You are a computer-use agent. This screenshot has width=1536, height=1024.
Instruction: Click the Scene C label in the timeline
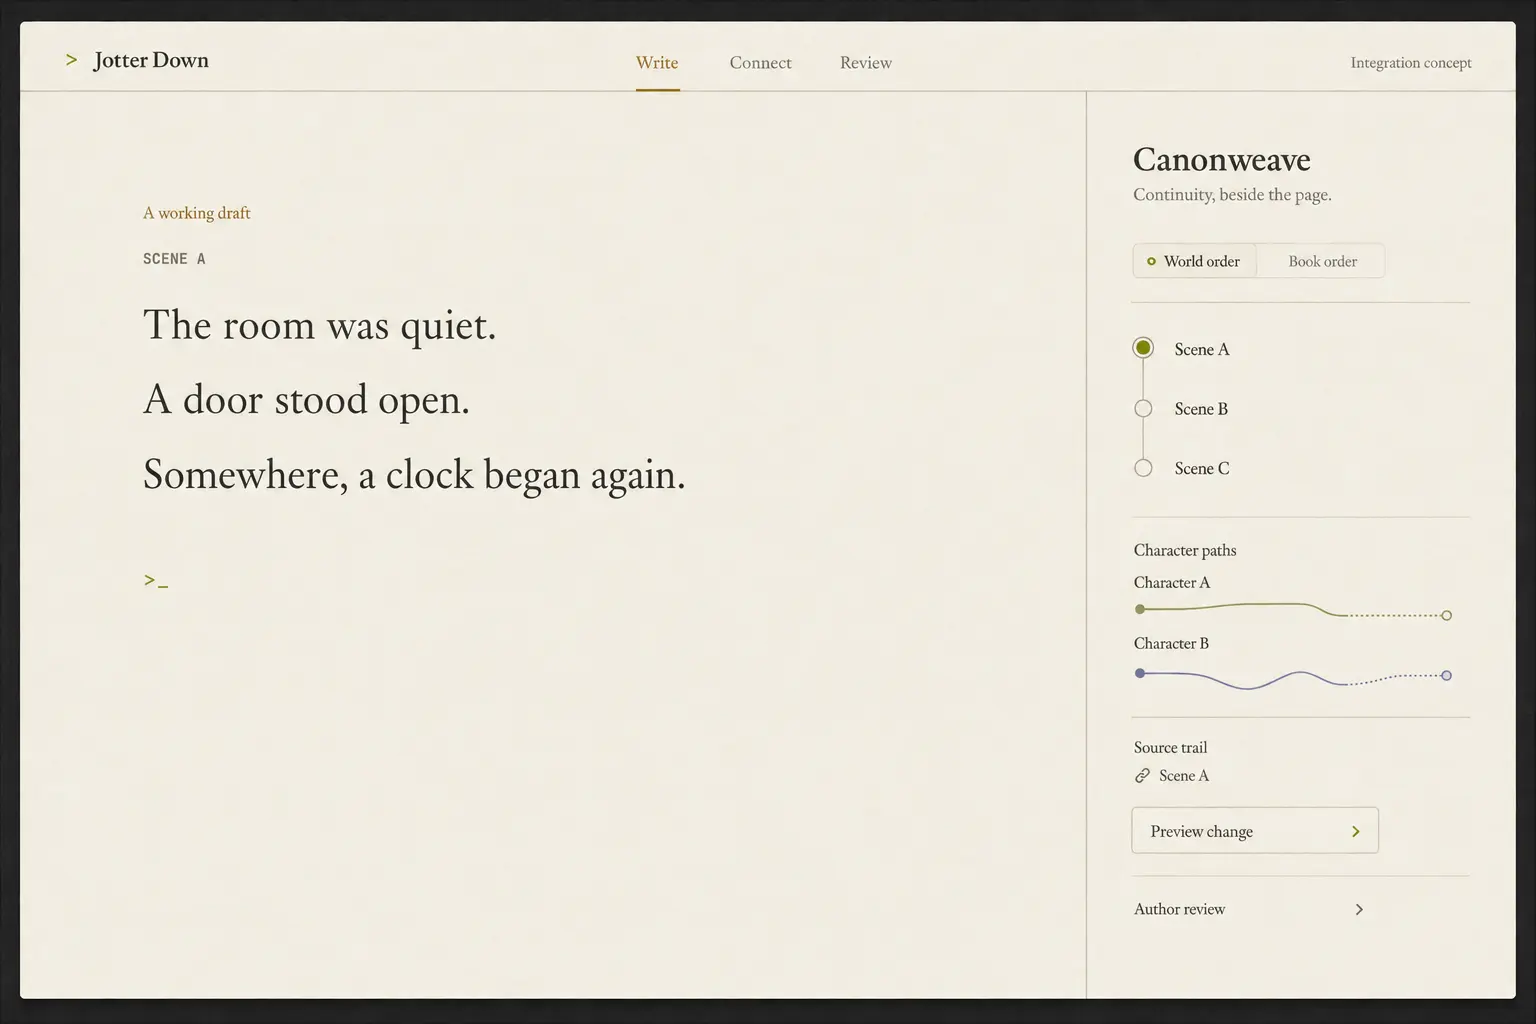pos(1202,469)
